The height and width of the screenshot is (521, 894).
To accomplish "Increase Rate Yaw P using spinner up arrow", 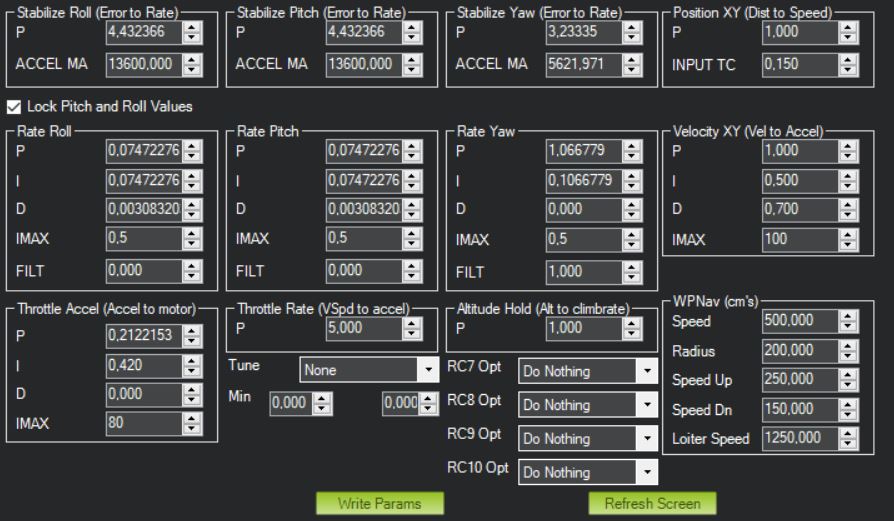I will 632,147.
